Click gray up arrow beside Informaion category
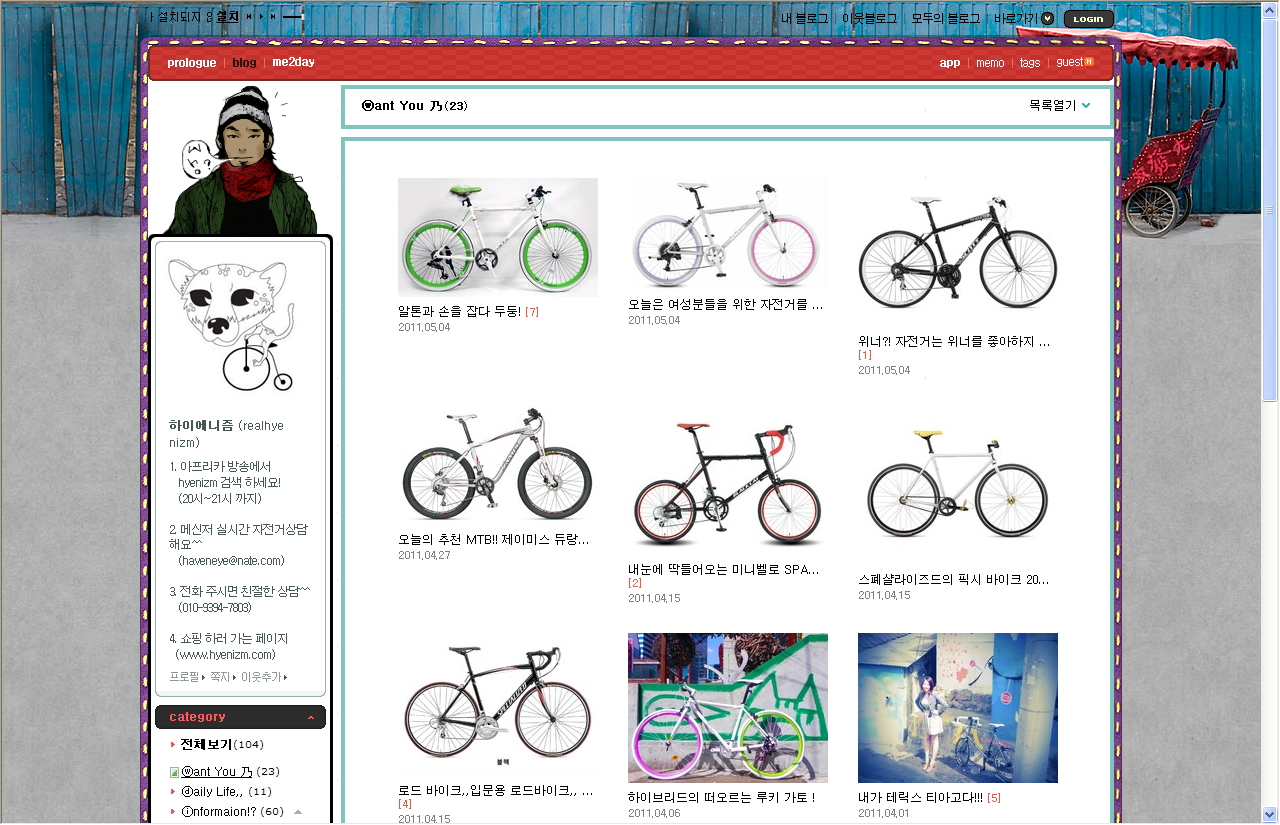Viewport: 1280px width, 825px height. pyautogui.click(x=298, y=811)
